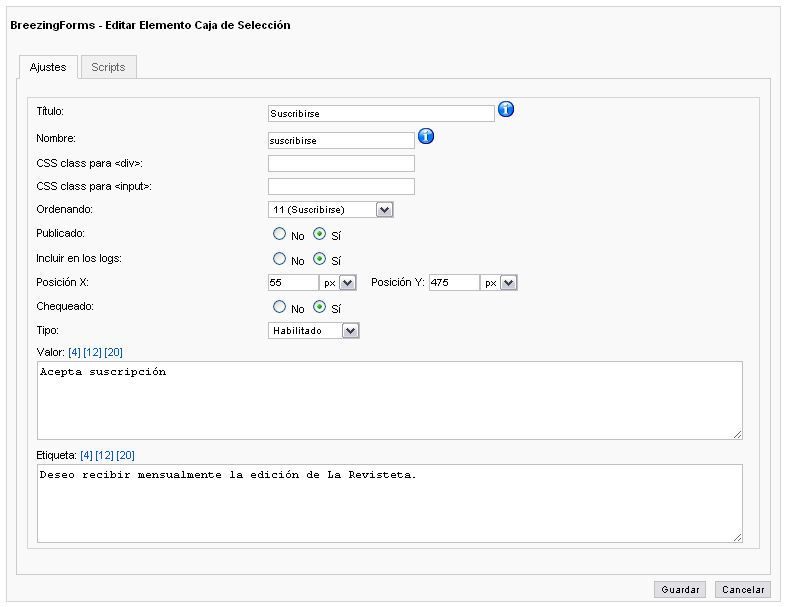The height and width of the screenshot is (607, 786).
Task: Click the Valor [20] rows link
Action: tap(113, 352)
